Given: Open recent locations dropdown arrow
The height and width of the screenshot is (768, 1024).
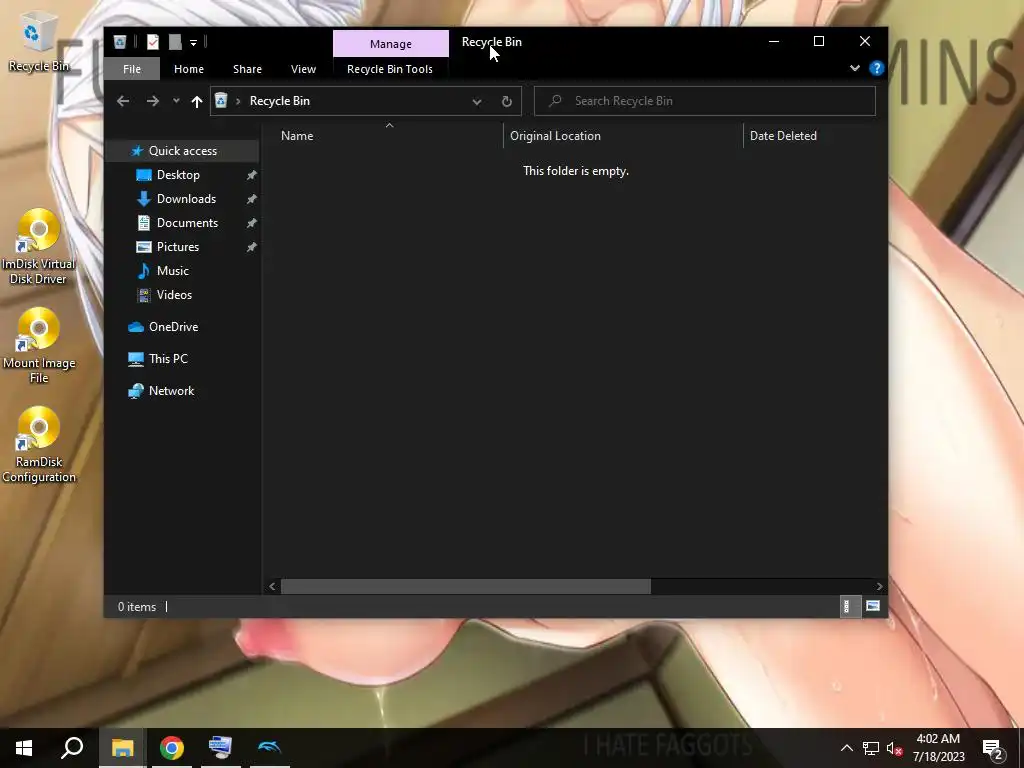Looking at the screenshot, I should tap(176, 101).
